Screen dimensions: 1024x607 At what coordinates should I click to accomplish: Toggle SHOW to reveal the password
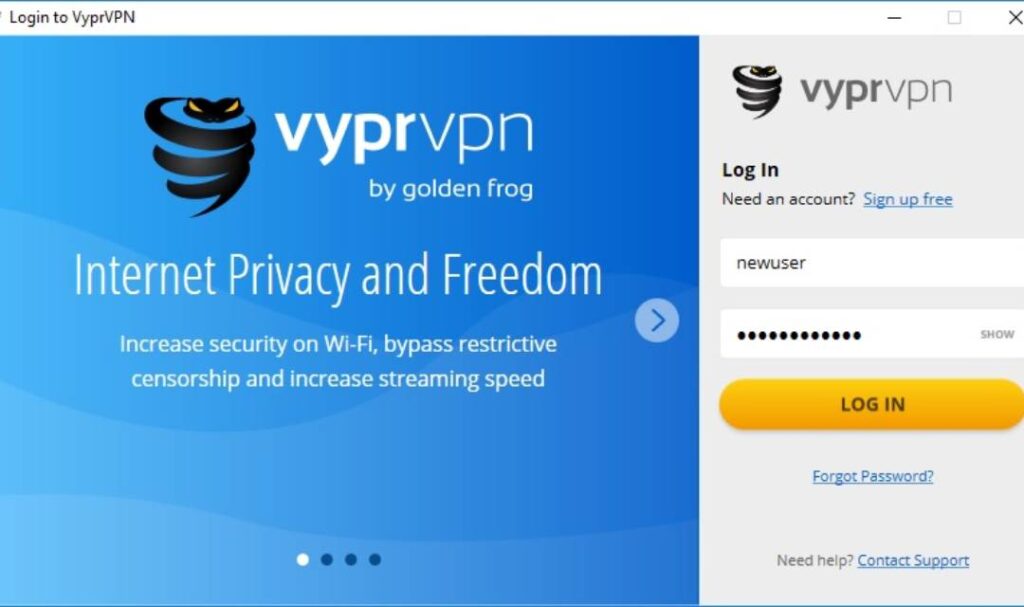(x=997, y=335)
